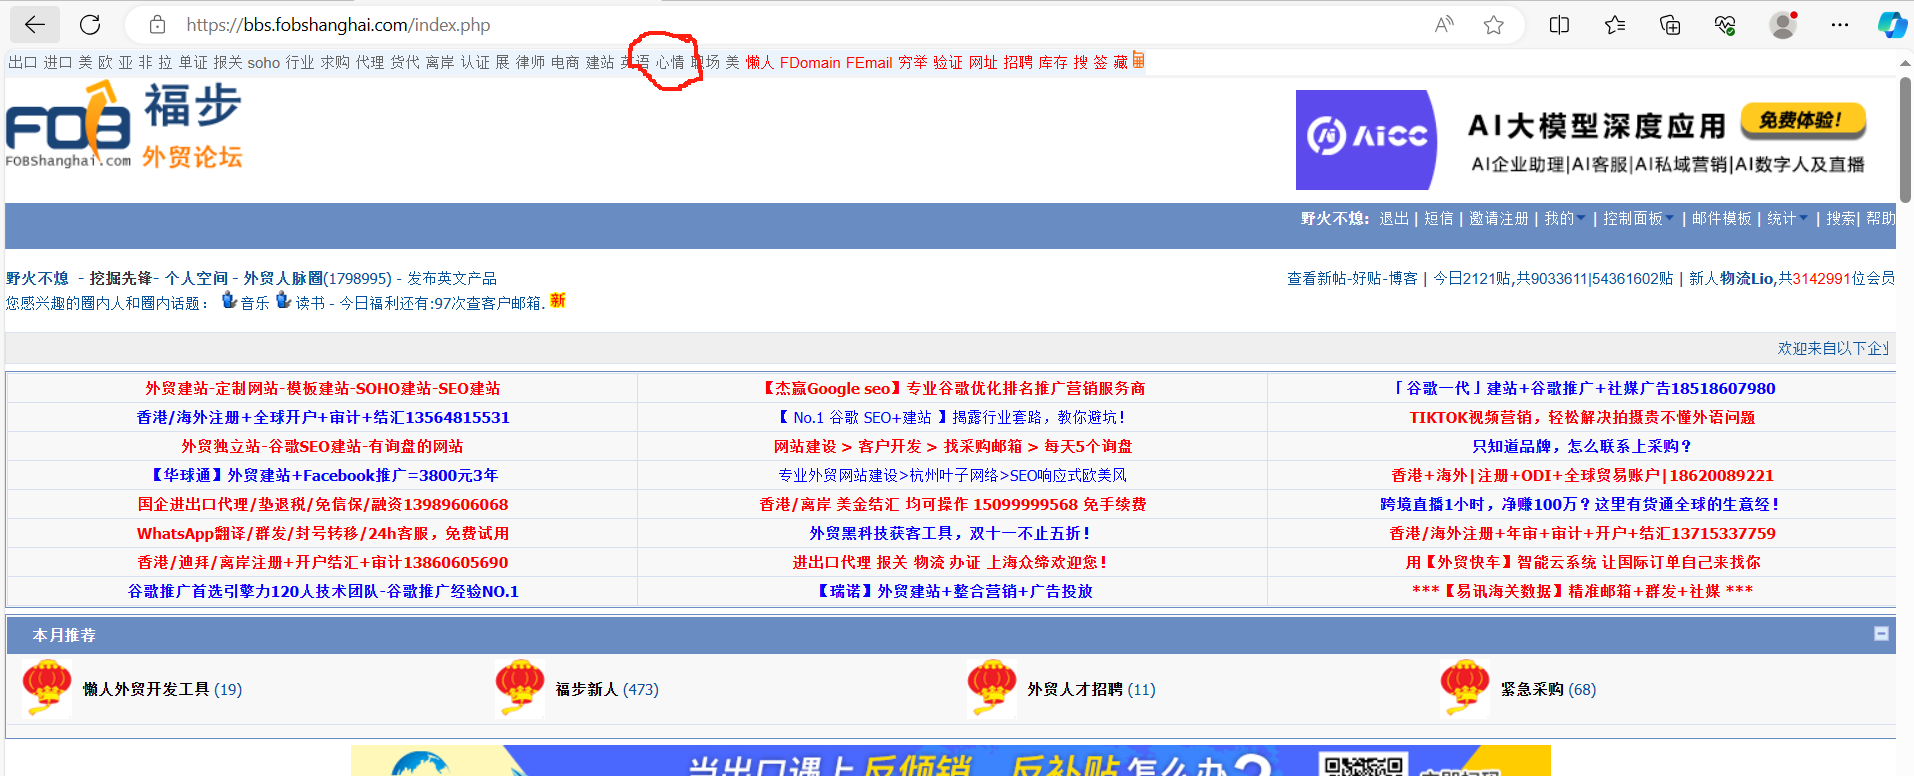Open the Favorites list icon
1914x776 pixels.
coord(1615,25)
